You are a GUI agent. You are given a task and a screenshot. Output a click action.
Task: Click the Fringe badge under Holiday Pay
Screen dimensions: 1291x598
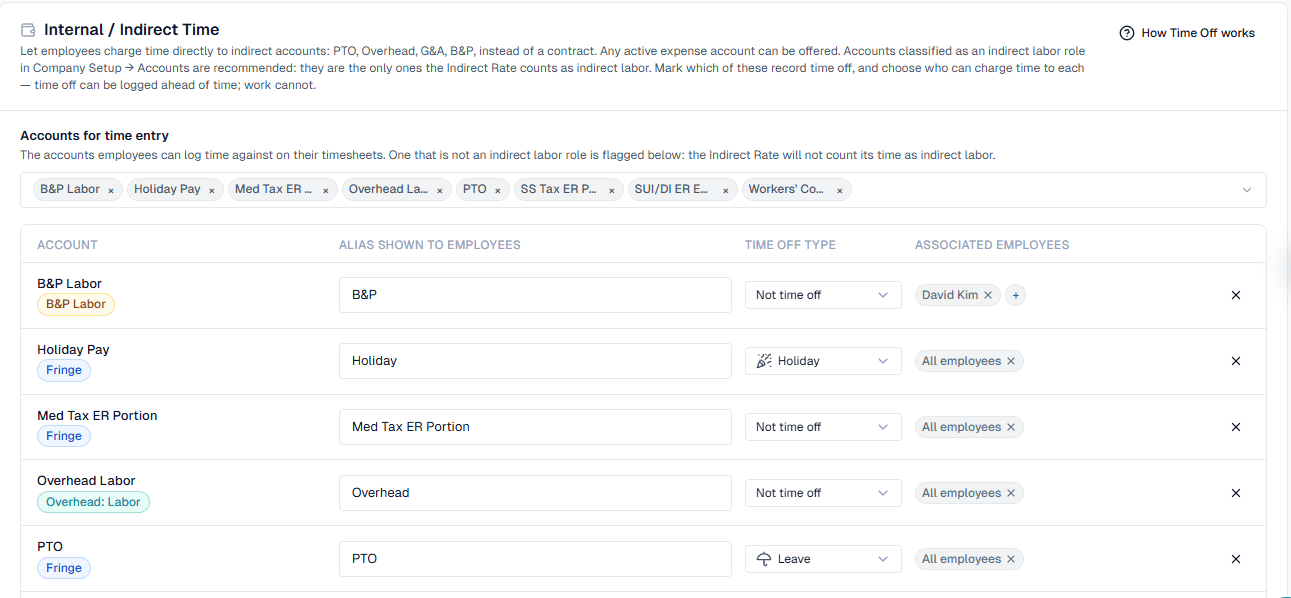click(x=64, y=370)
